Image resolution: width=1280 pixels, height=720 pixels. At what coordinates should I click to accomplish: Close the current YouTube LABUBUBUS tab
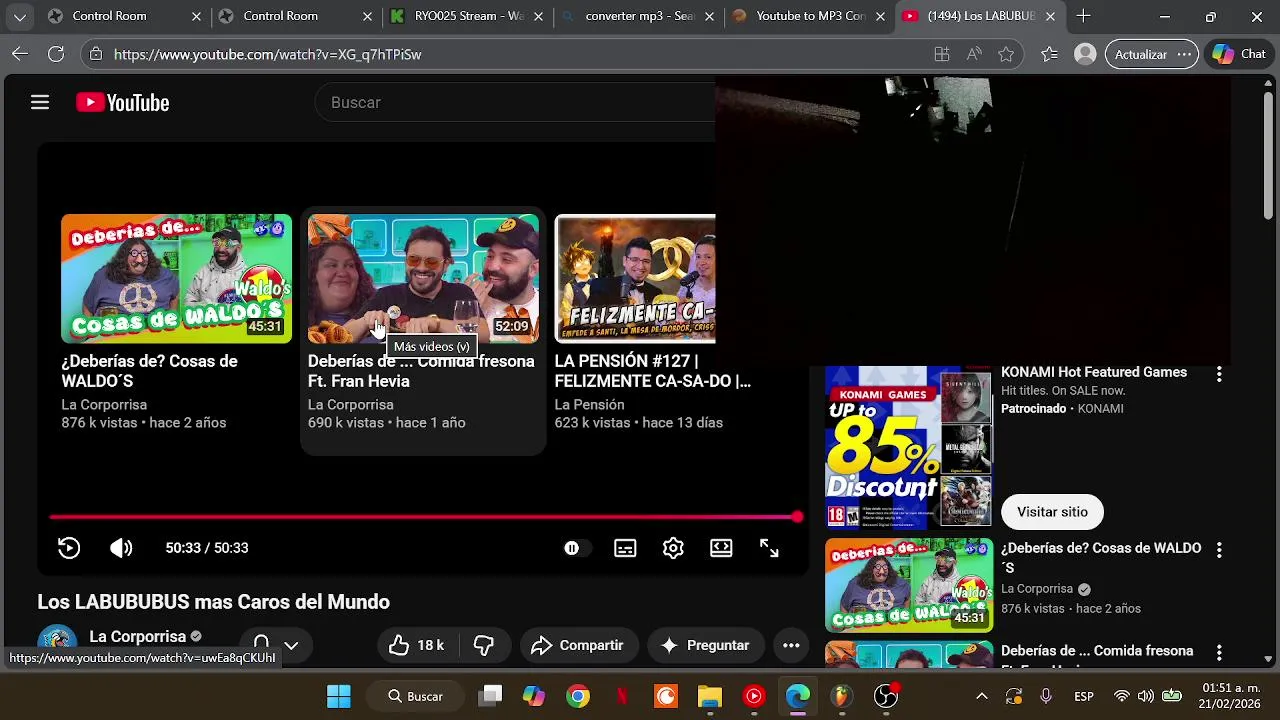click(1050, 16)
